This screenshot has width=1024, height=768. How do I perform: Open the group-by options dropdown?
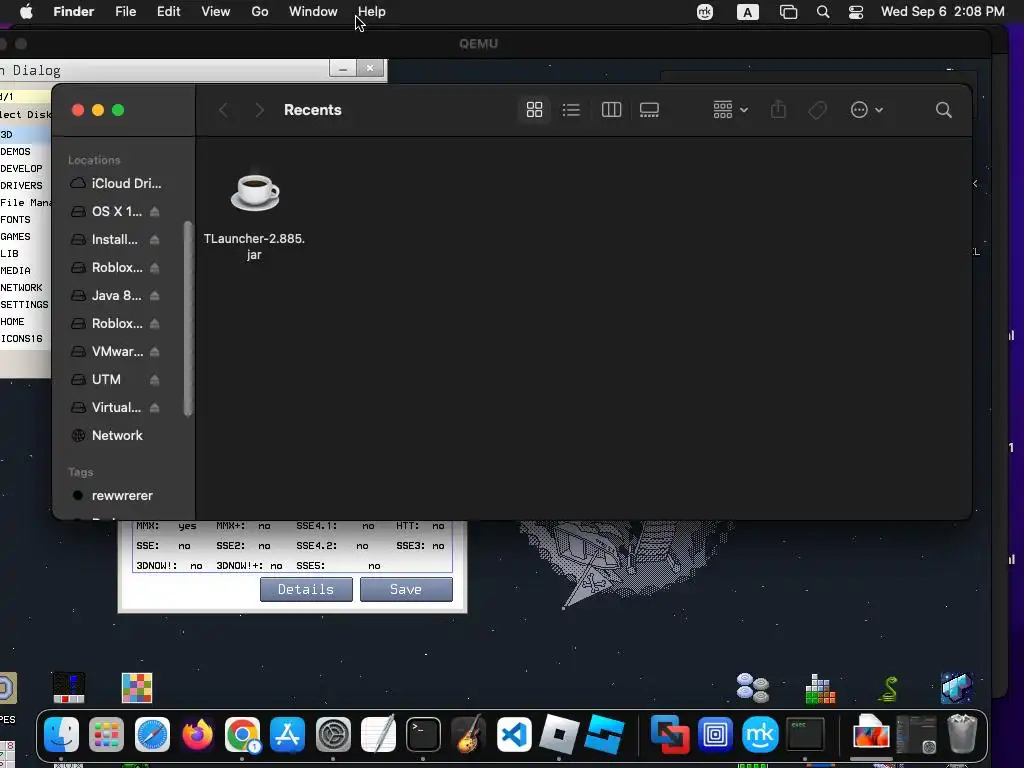pos(730,110)
